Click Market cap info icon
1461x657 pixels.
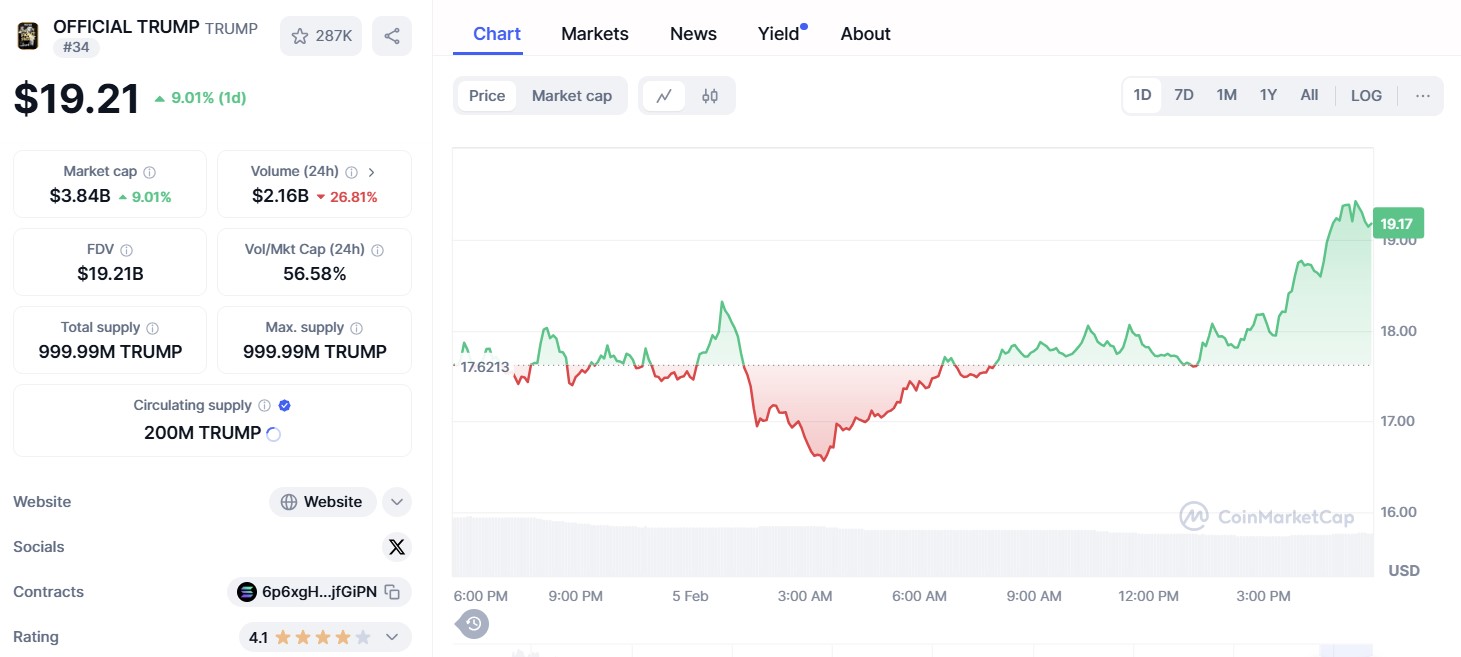pos(149,172)
